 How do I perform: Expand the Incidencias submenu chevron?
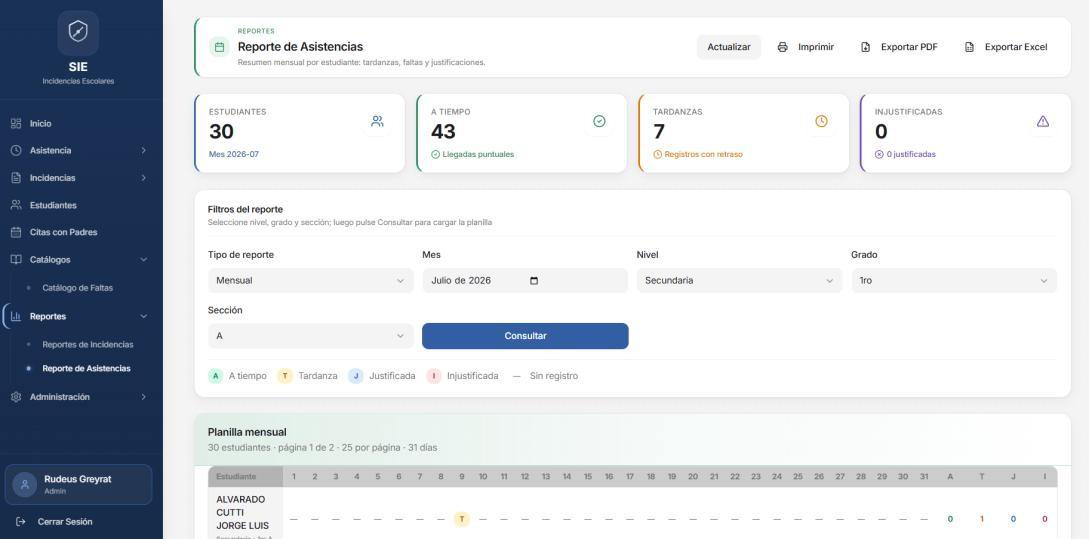(144, 178)
